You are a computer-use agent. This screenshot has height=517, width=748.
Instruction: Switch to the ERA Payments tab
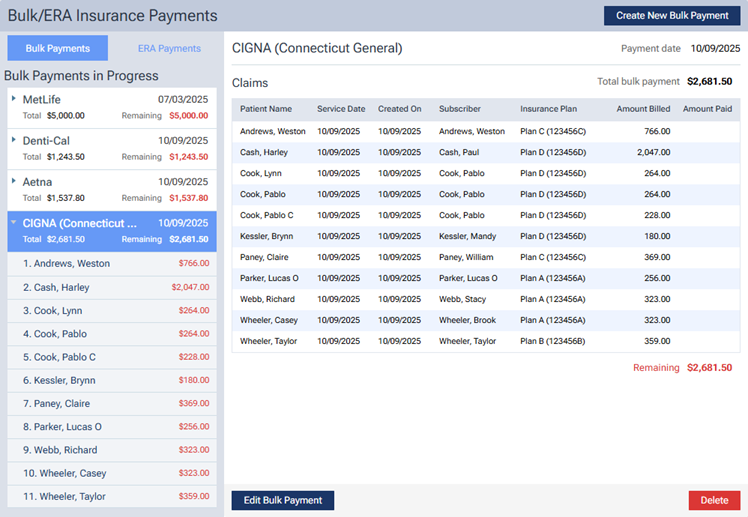[x=169, y=48]
